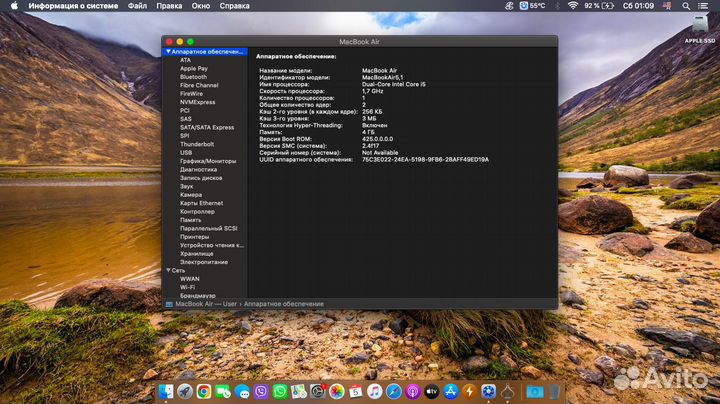The height and width of the screenshot is (404, 720).
Task: Open Notification Center list icon
Action: tap(703, 6)
